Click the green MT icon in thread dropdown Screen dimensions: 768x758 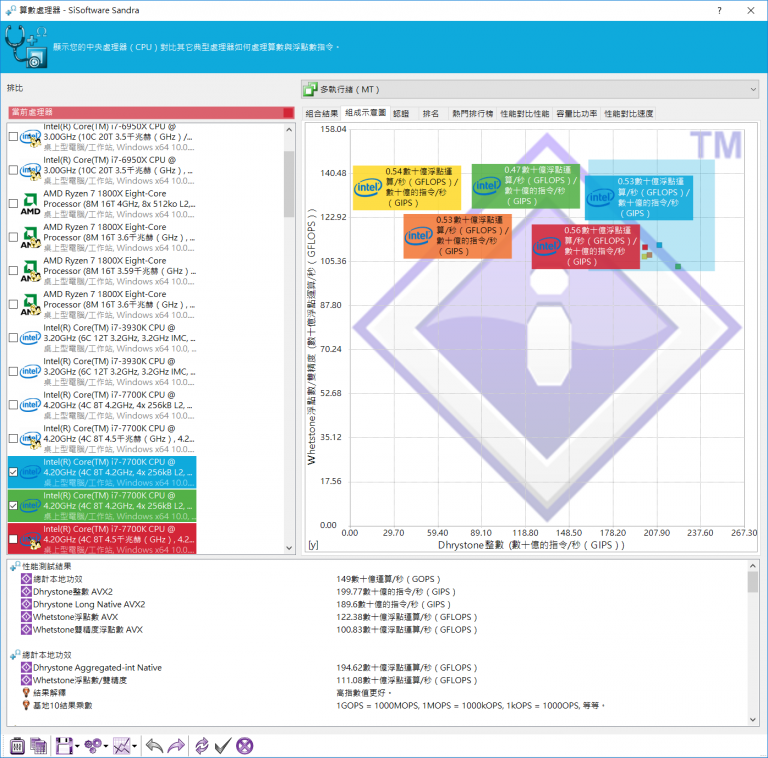tap(311, 90)
